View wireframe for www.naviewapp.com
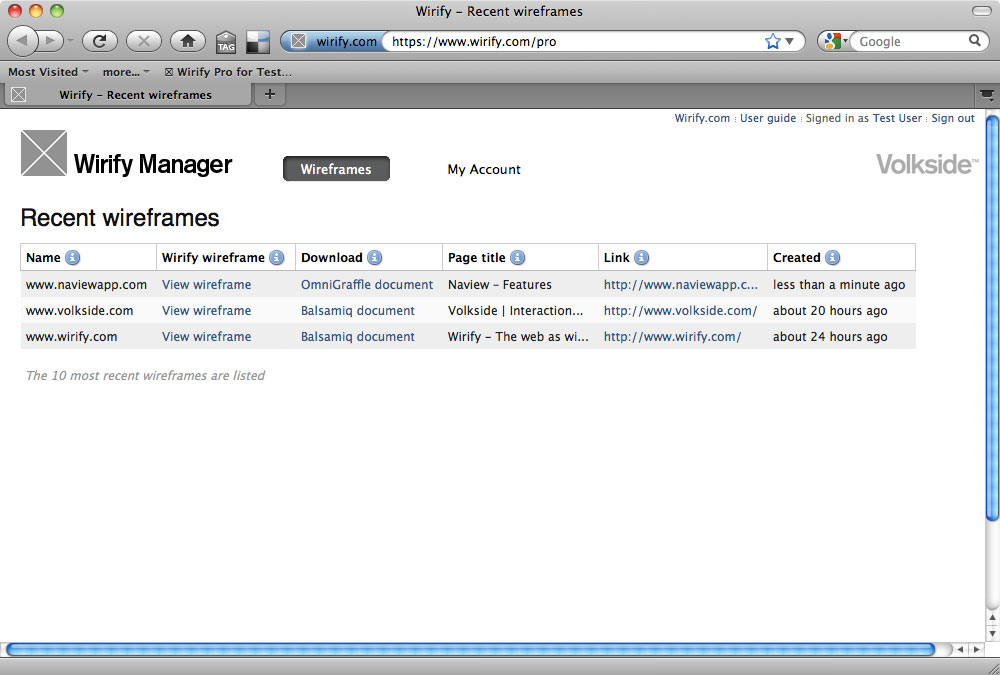 click(207, 285)
